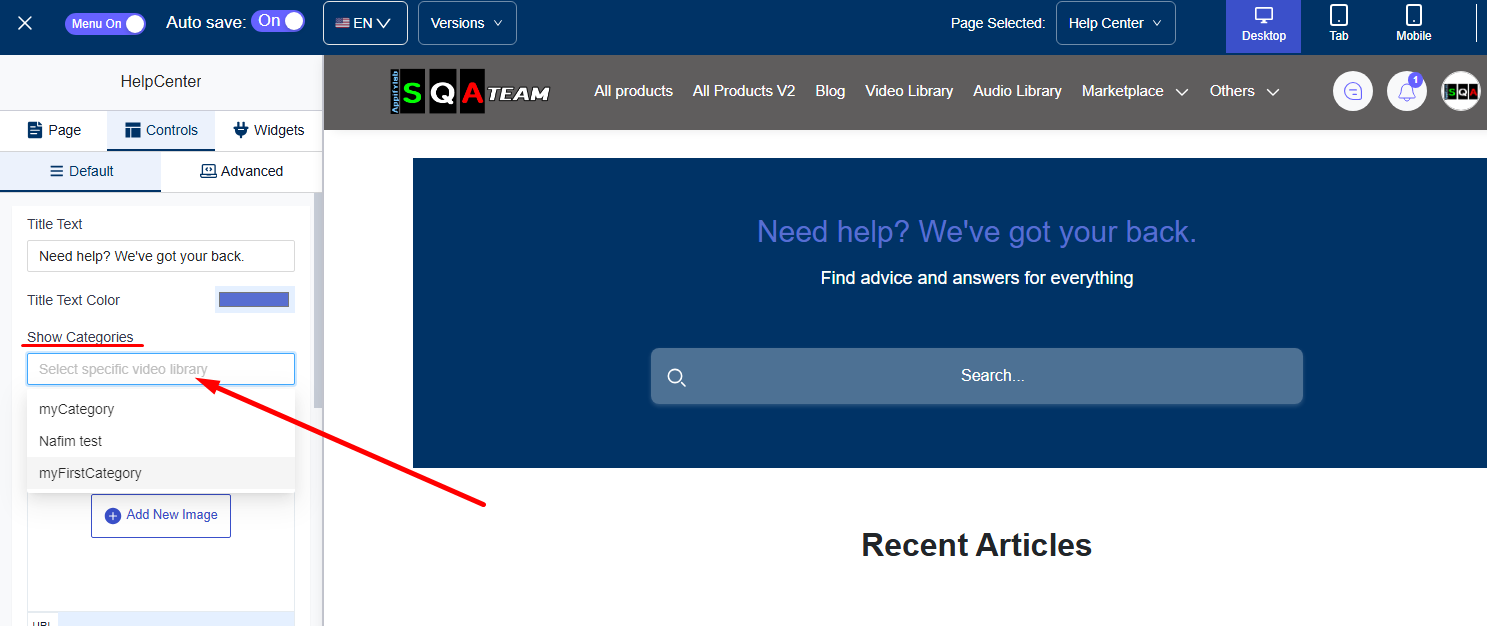Viewport: 1487px width, 626px height.
Task: Click the magnifier search icon
Action: click(x=677, y=377)
